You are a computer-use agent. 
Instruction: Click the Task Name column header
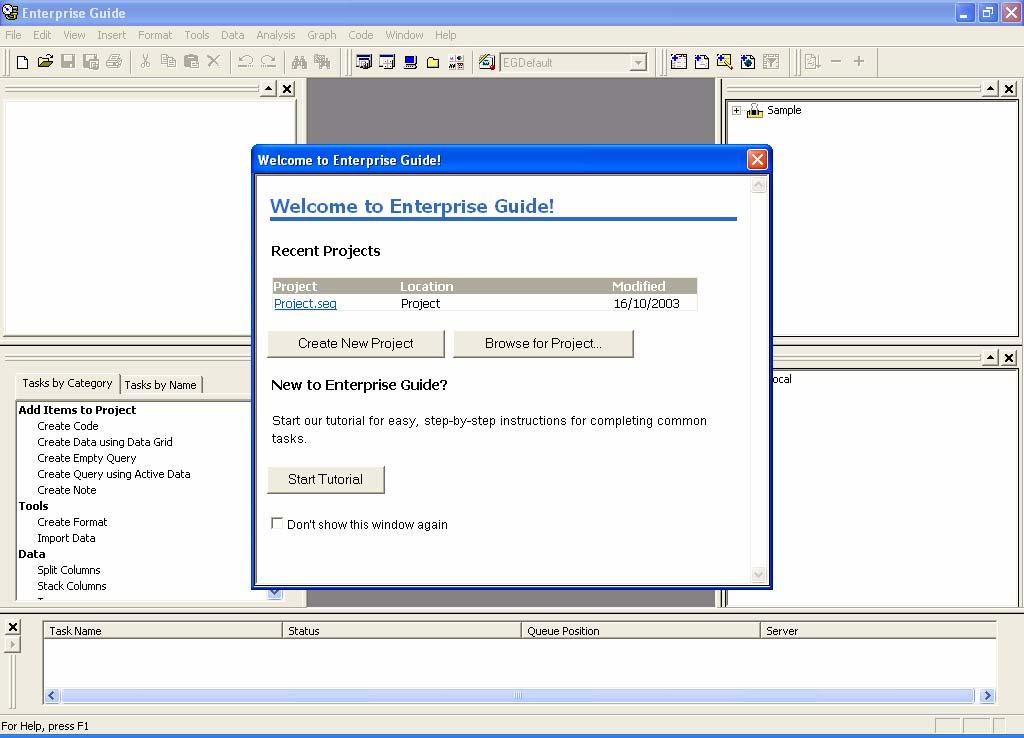163,631
